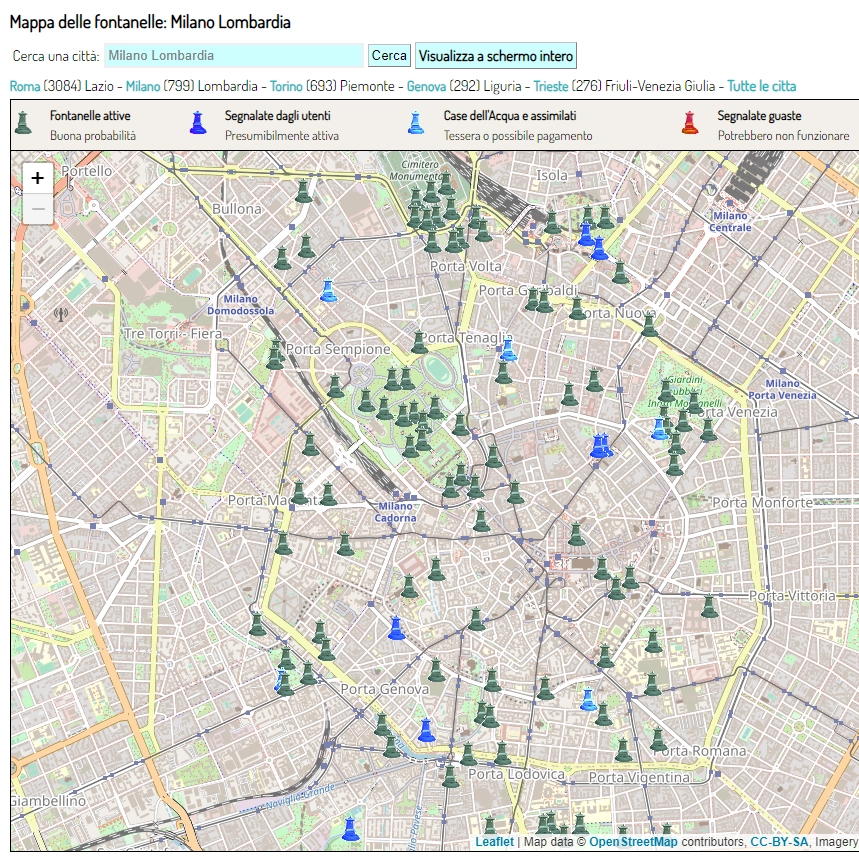
Task: Click the light-blue Case dell'Acqua legend icon
Action: tap(416, 123)
